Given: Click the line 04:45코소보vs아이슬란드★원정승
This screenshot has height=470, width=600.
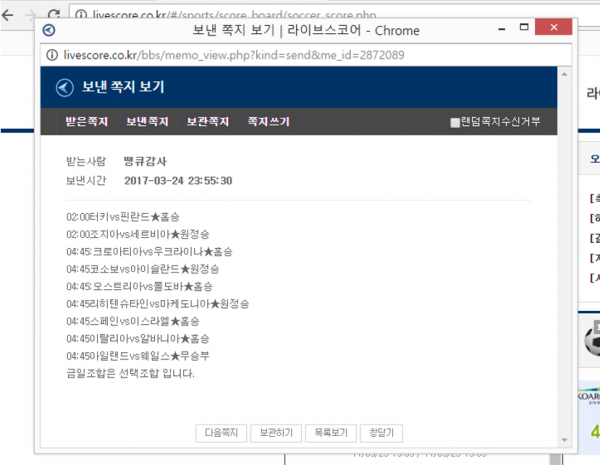Looking at the screenshot, I should click(143, 269).
